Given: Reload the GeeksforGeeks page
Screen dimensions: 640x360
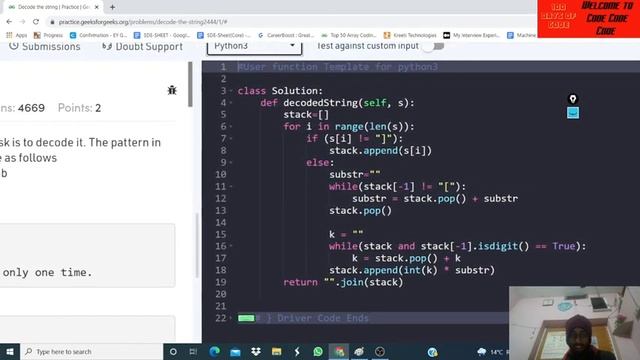Looking at the screenshot, I should pos(36,22).
